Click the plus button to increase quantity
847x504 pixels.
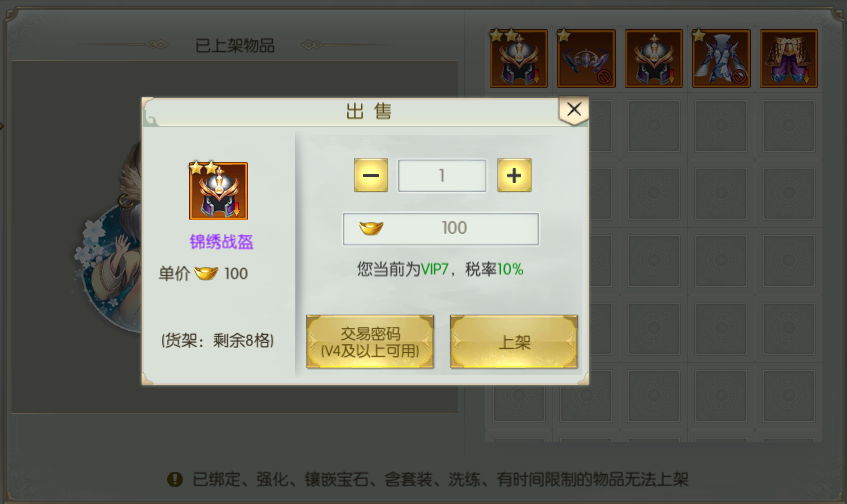[x=514, y=175]
